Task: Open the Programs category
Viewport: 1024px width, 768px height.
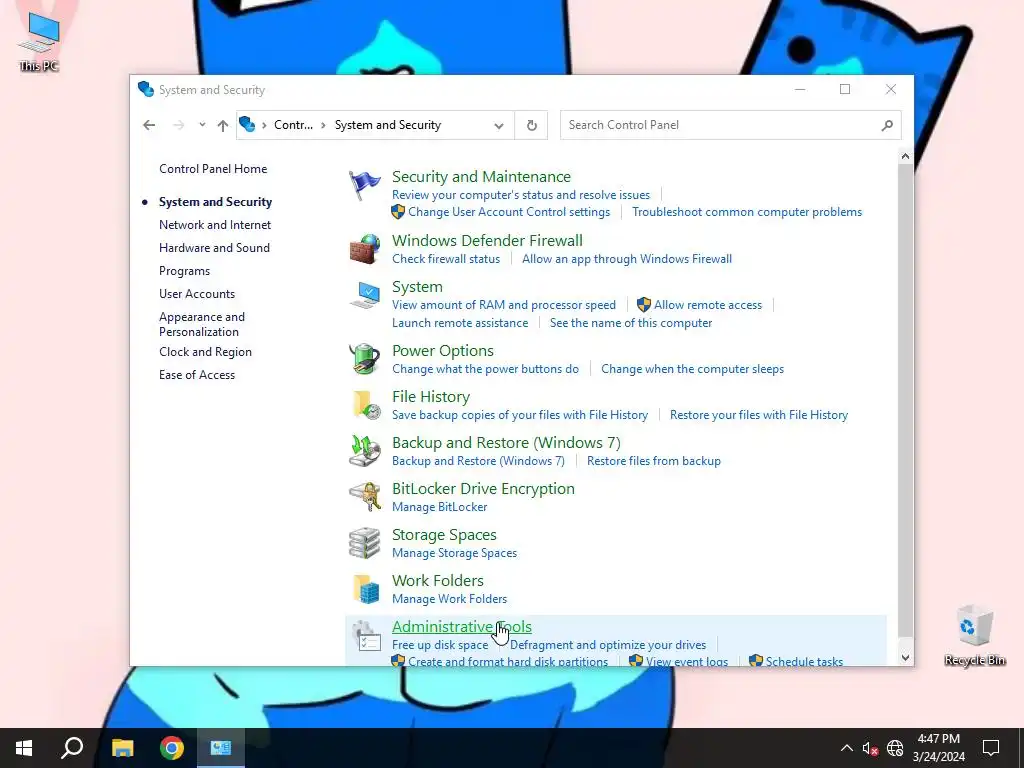Action: tap(184, 271)
